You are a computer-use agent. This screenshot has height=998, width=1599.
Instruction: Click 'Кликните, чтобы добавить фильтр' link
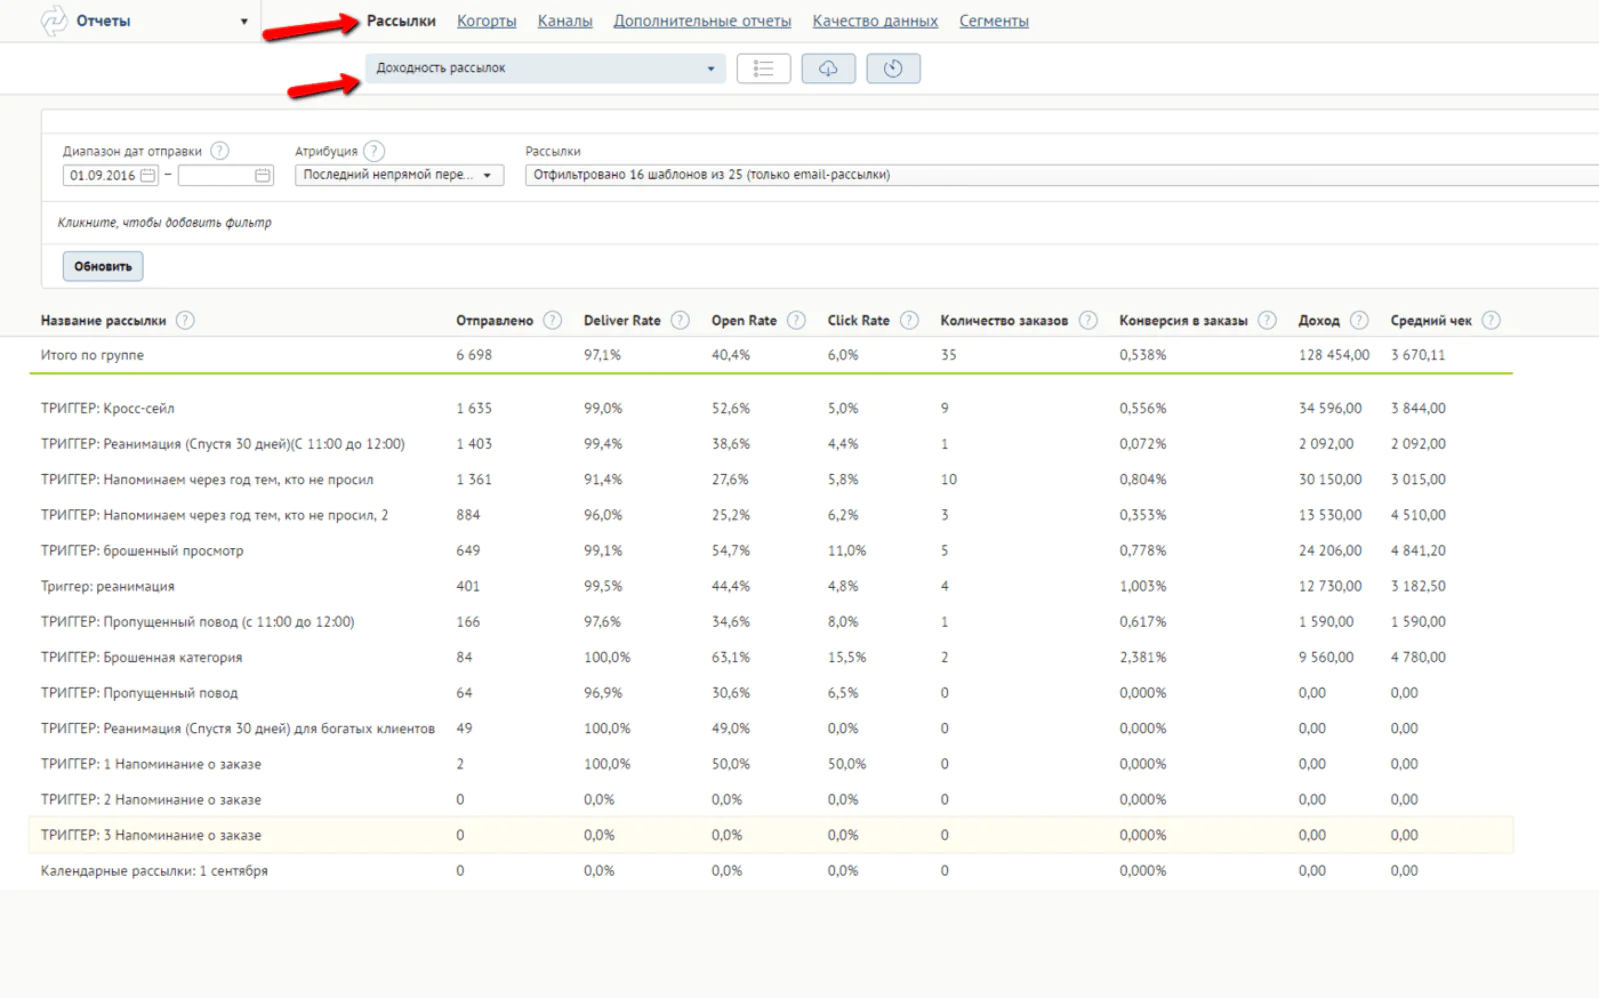pyautogui.click(x=165, y=222)
